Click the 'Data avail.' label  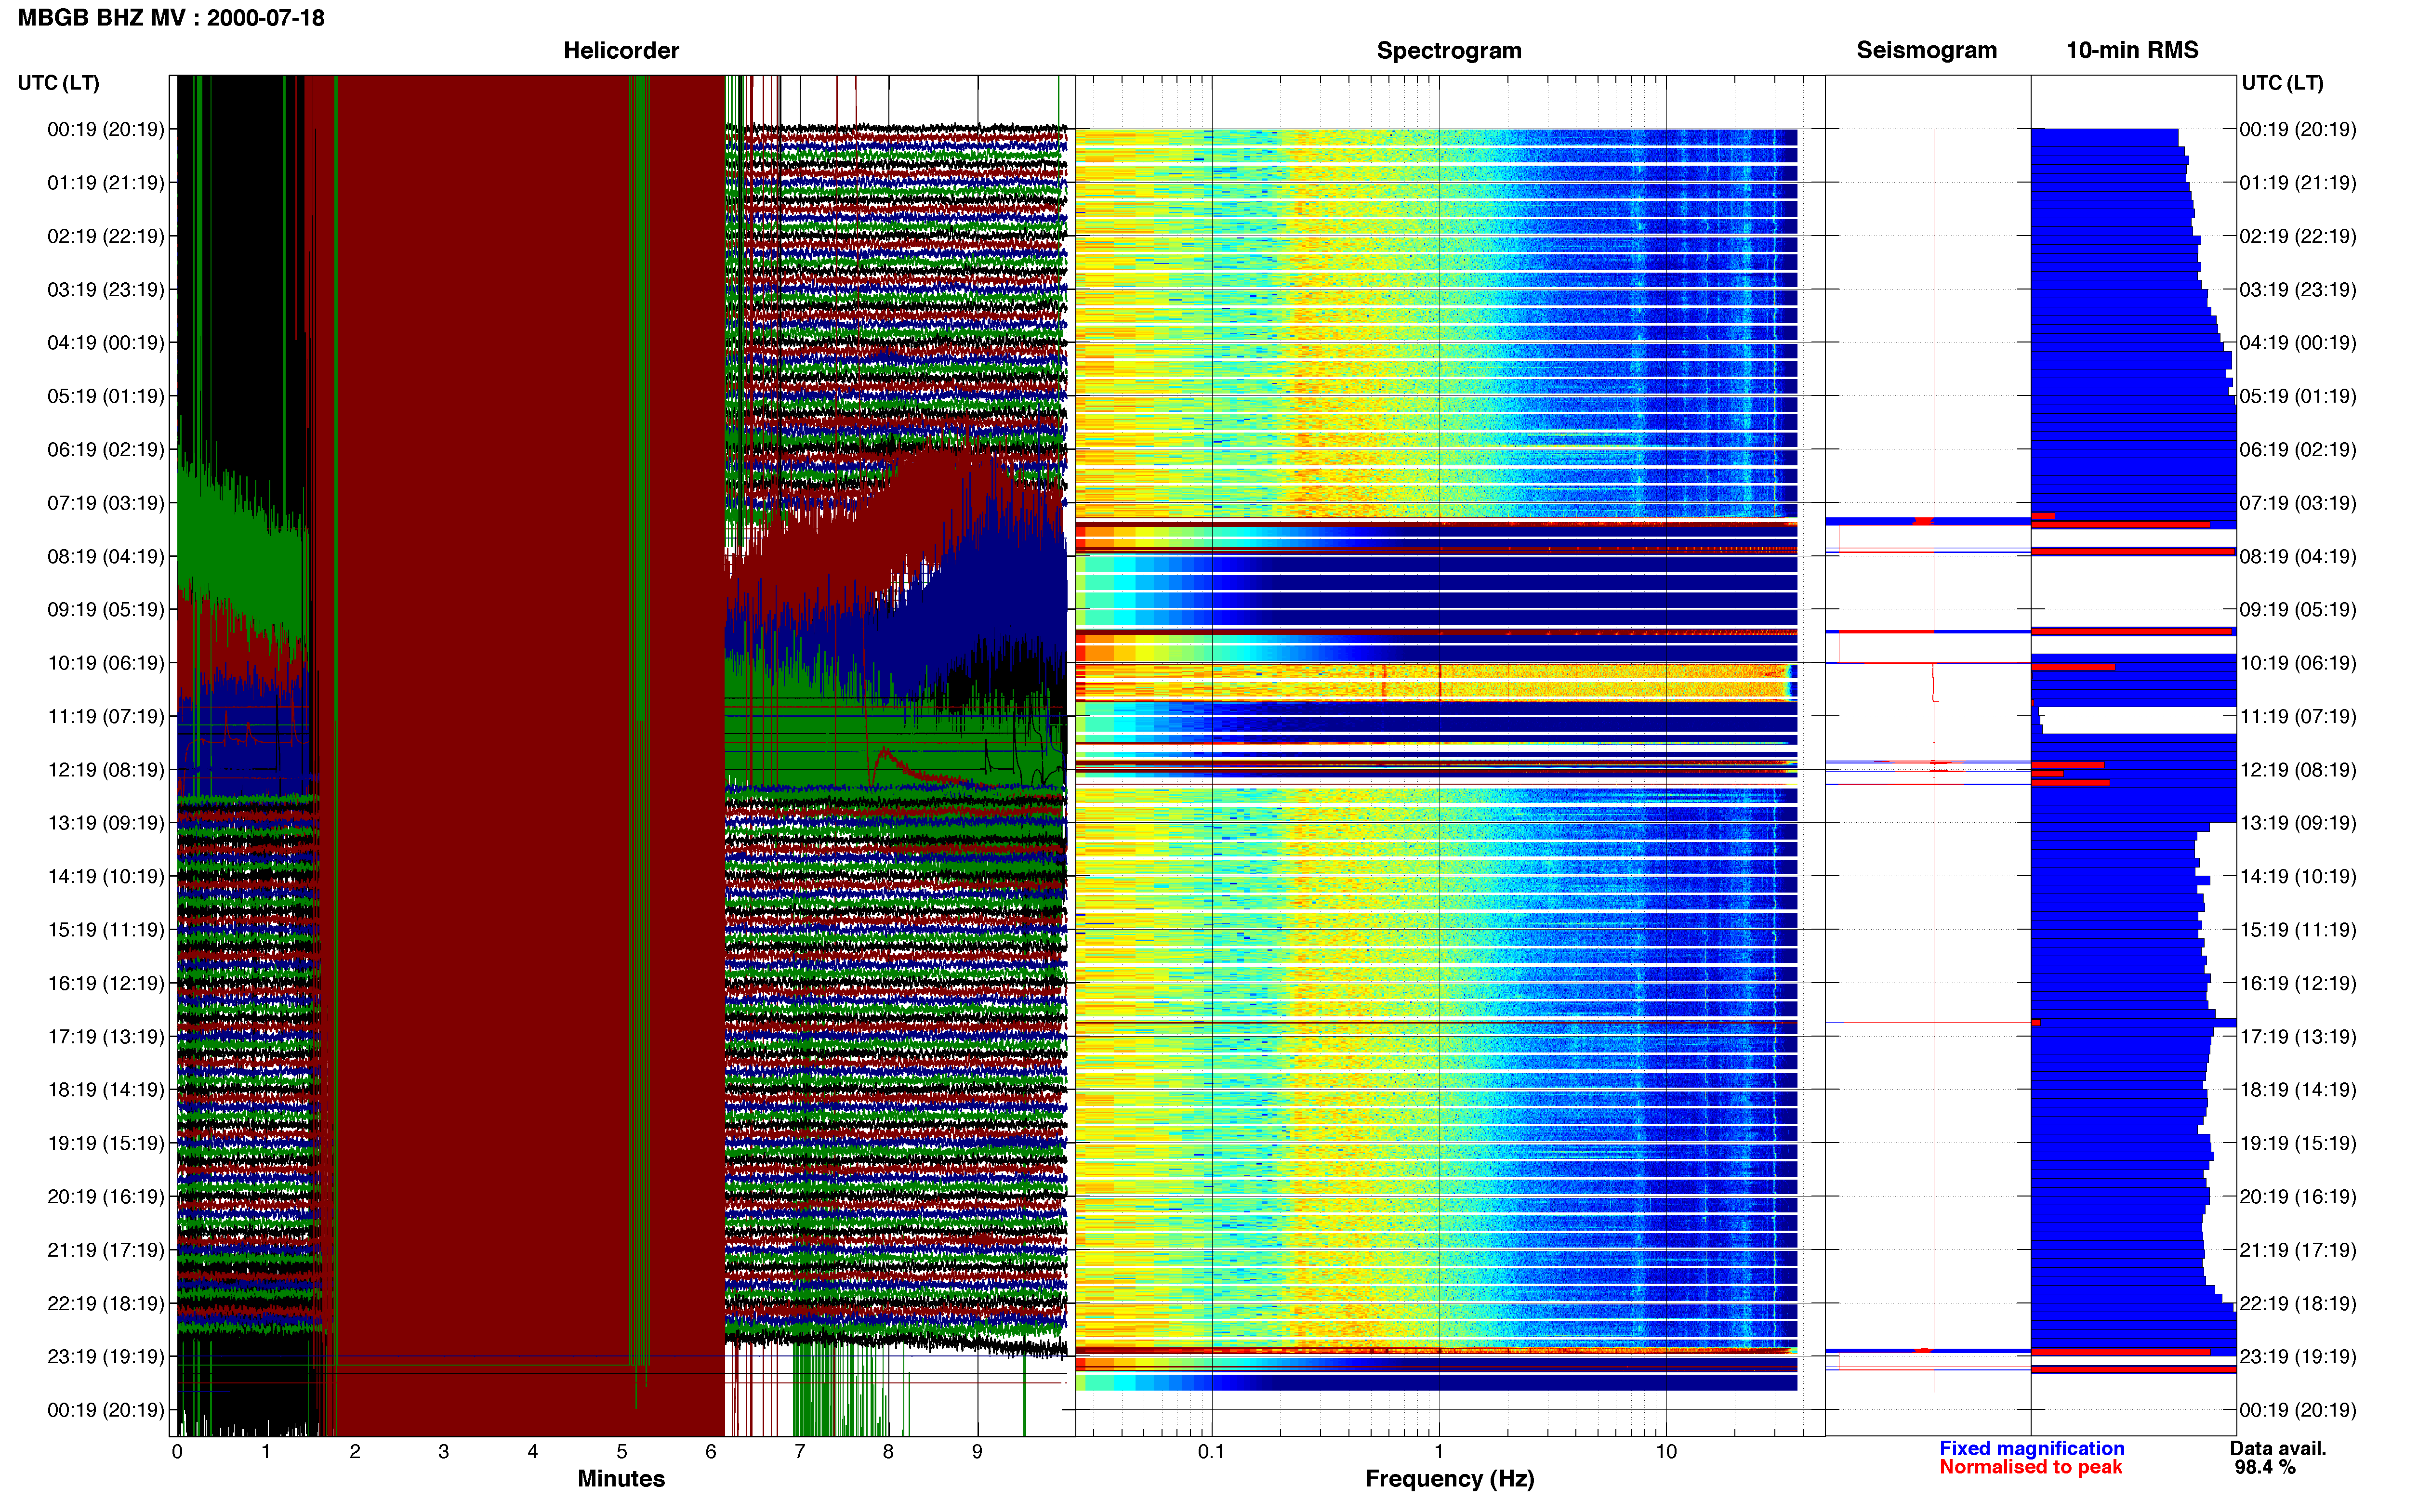coord(2278,1449)
